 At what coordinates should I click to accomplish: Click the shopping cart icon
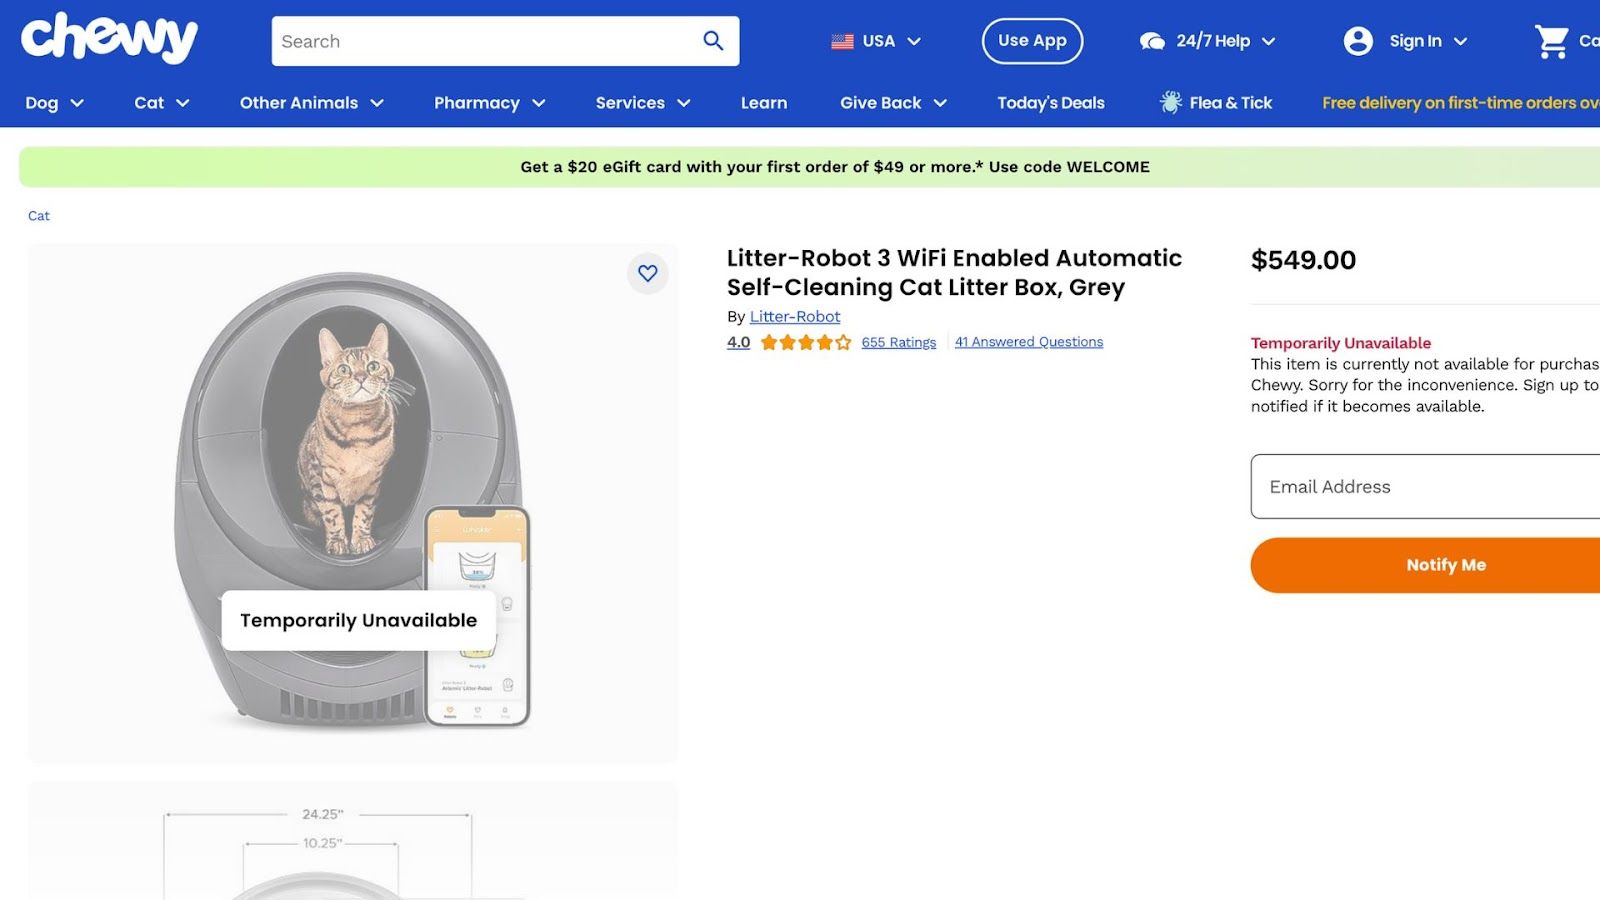[1551, 41]
